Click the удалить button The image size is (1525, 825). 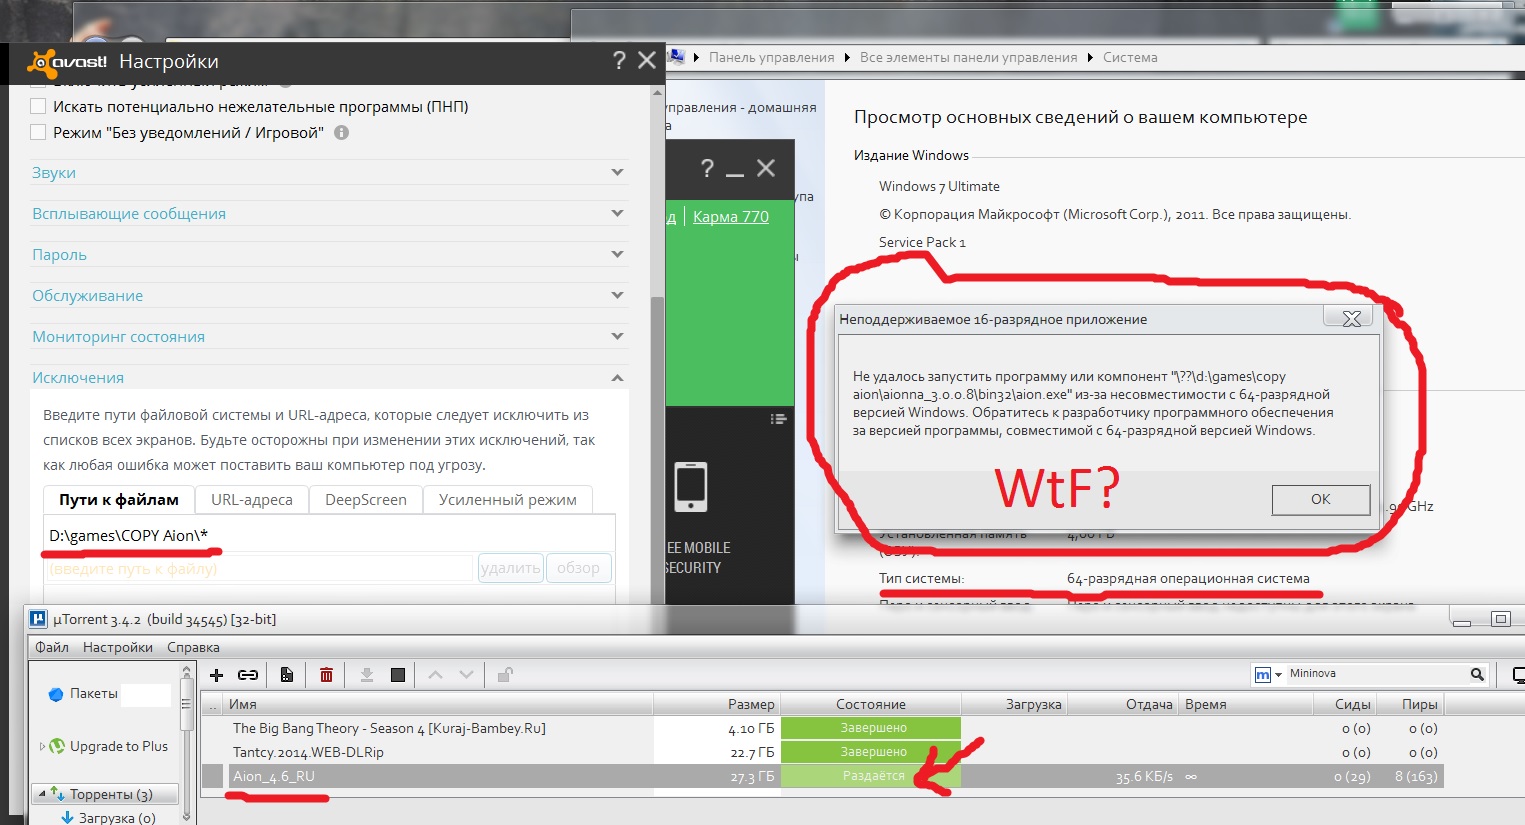coord(510,568)
